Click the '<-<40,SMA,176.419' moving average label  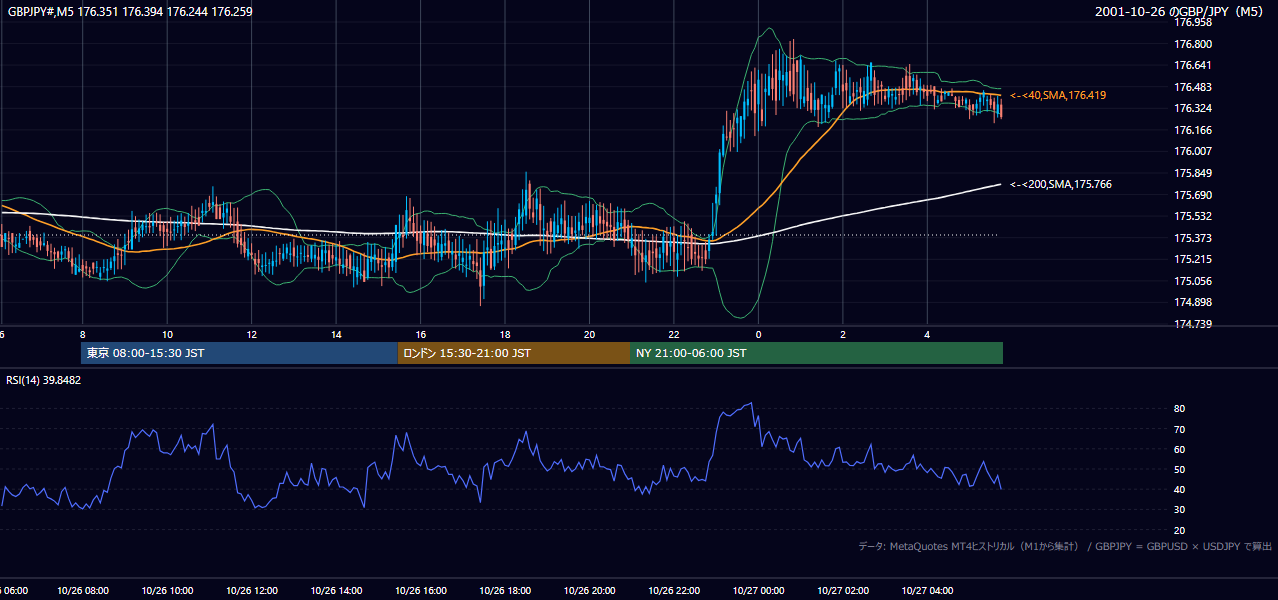coord(1057,95)
